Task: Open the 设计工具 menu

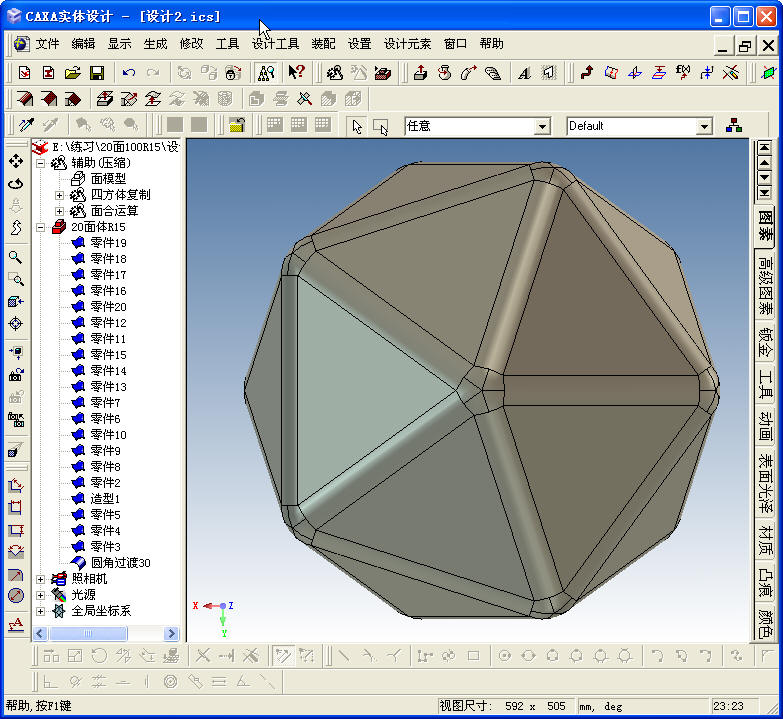Action: click(276, 44)
